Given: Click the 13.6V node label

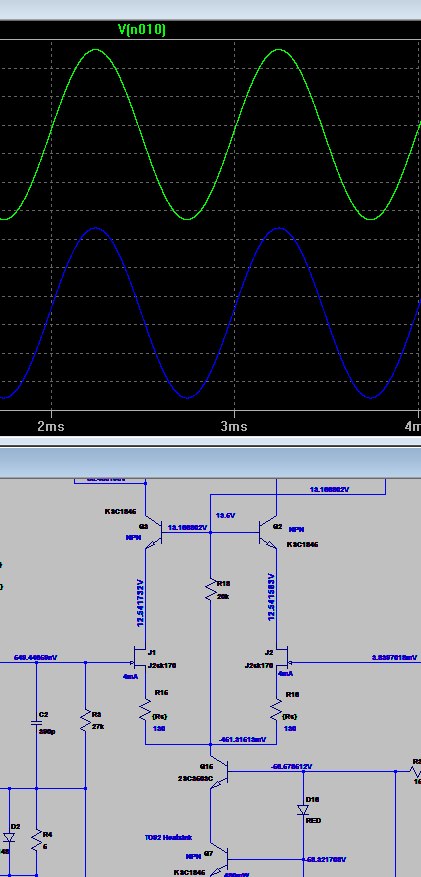Looking at the screenshot, I should [224, 515].
